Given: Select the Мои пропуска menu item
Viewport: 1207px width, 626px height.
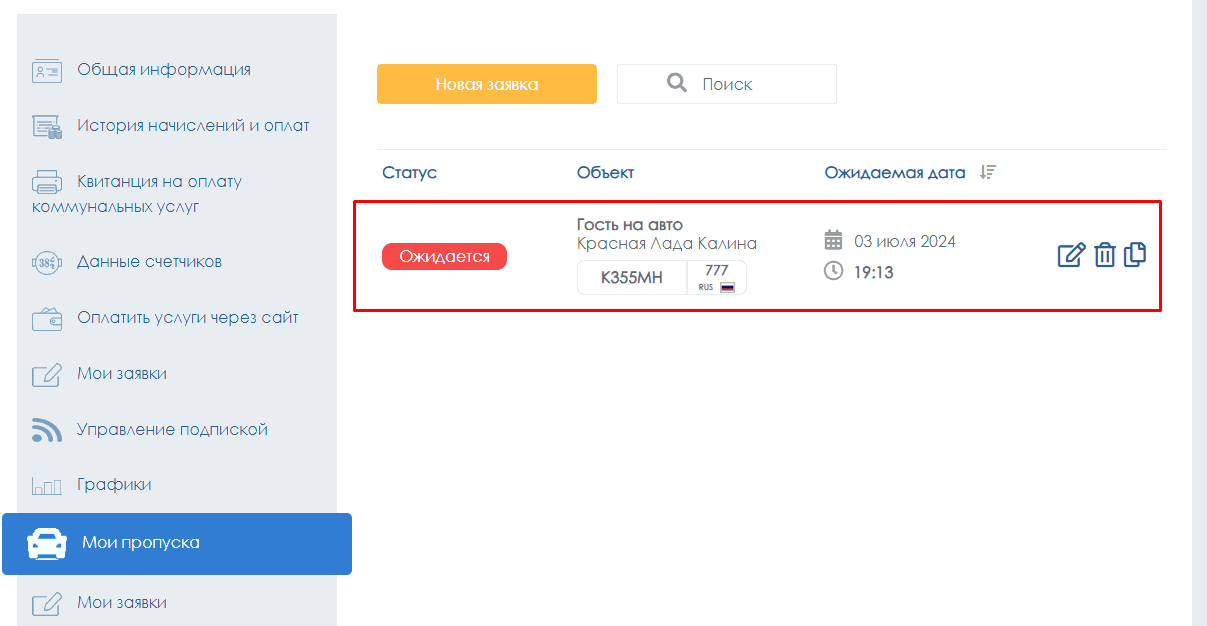Looking at the screenshot, I should [141, 543].
